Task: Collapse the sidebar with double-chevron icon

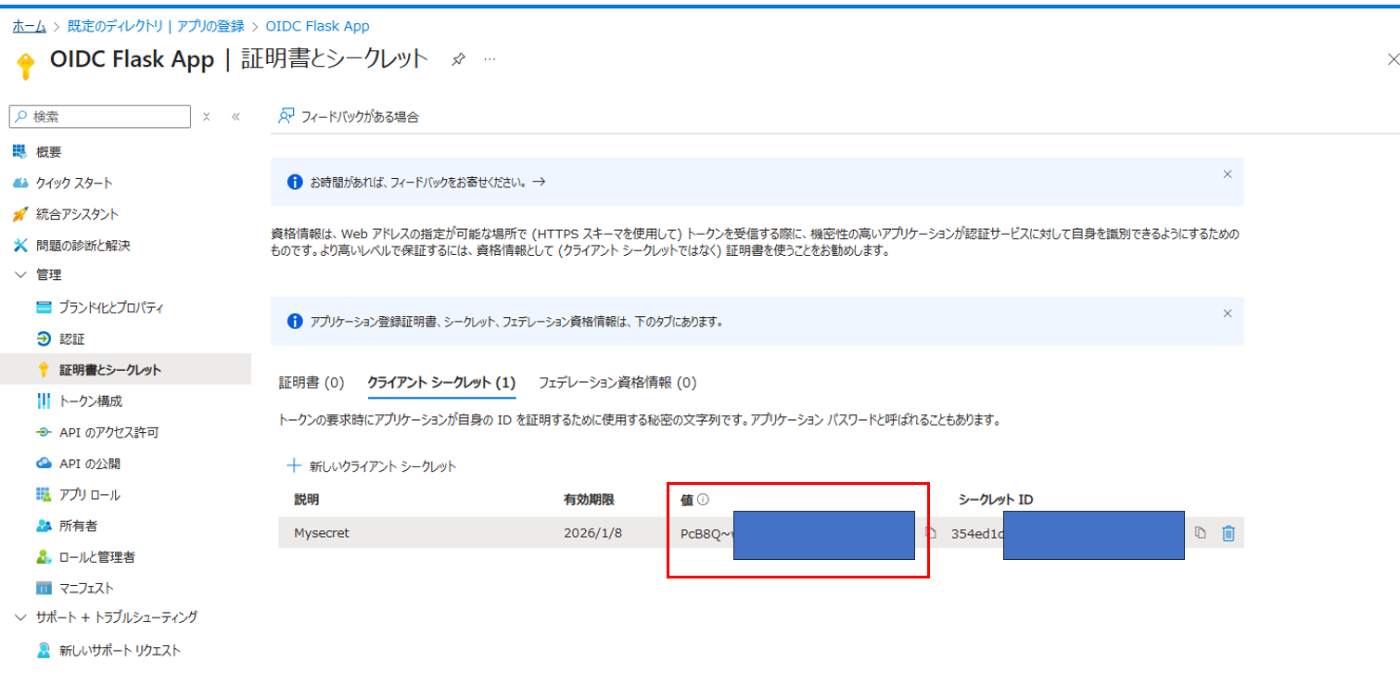Action: pos(236,116)
